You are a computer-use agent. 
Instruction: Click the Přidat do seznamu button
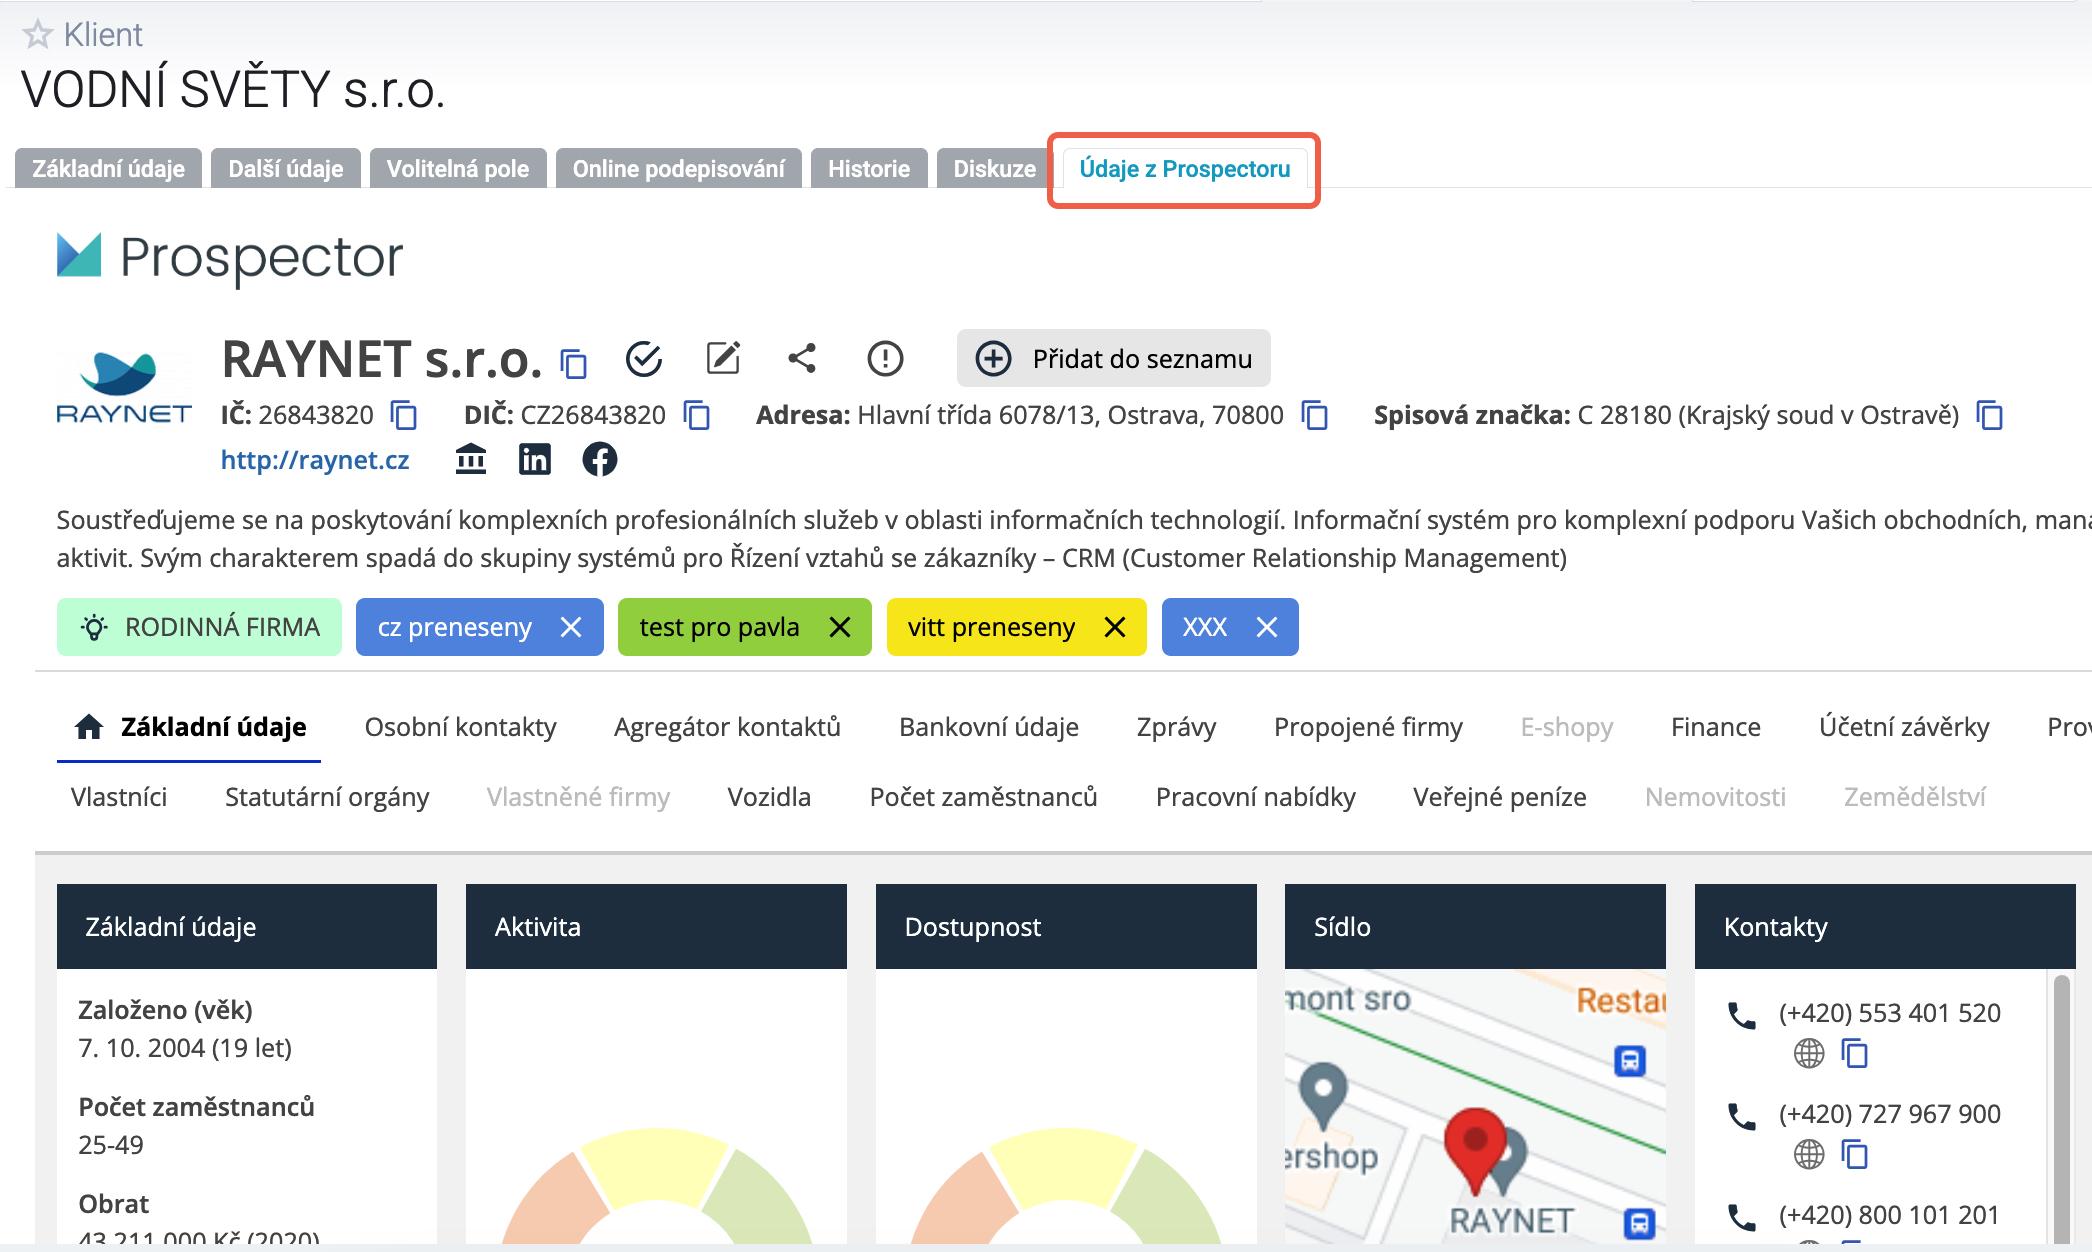click(x=1114, y=358)
